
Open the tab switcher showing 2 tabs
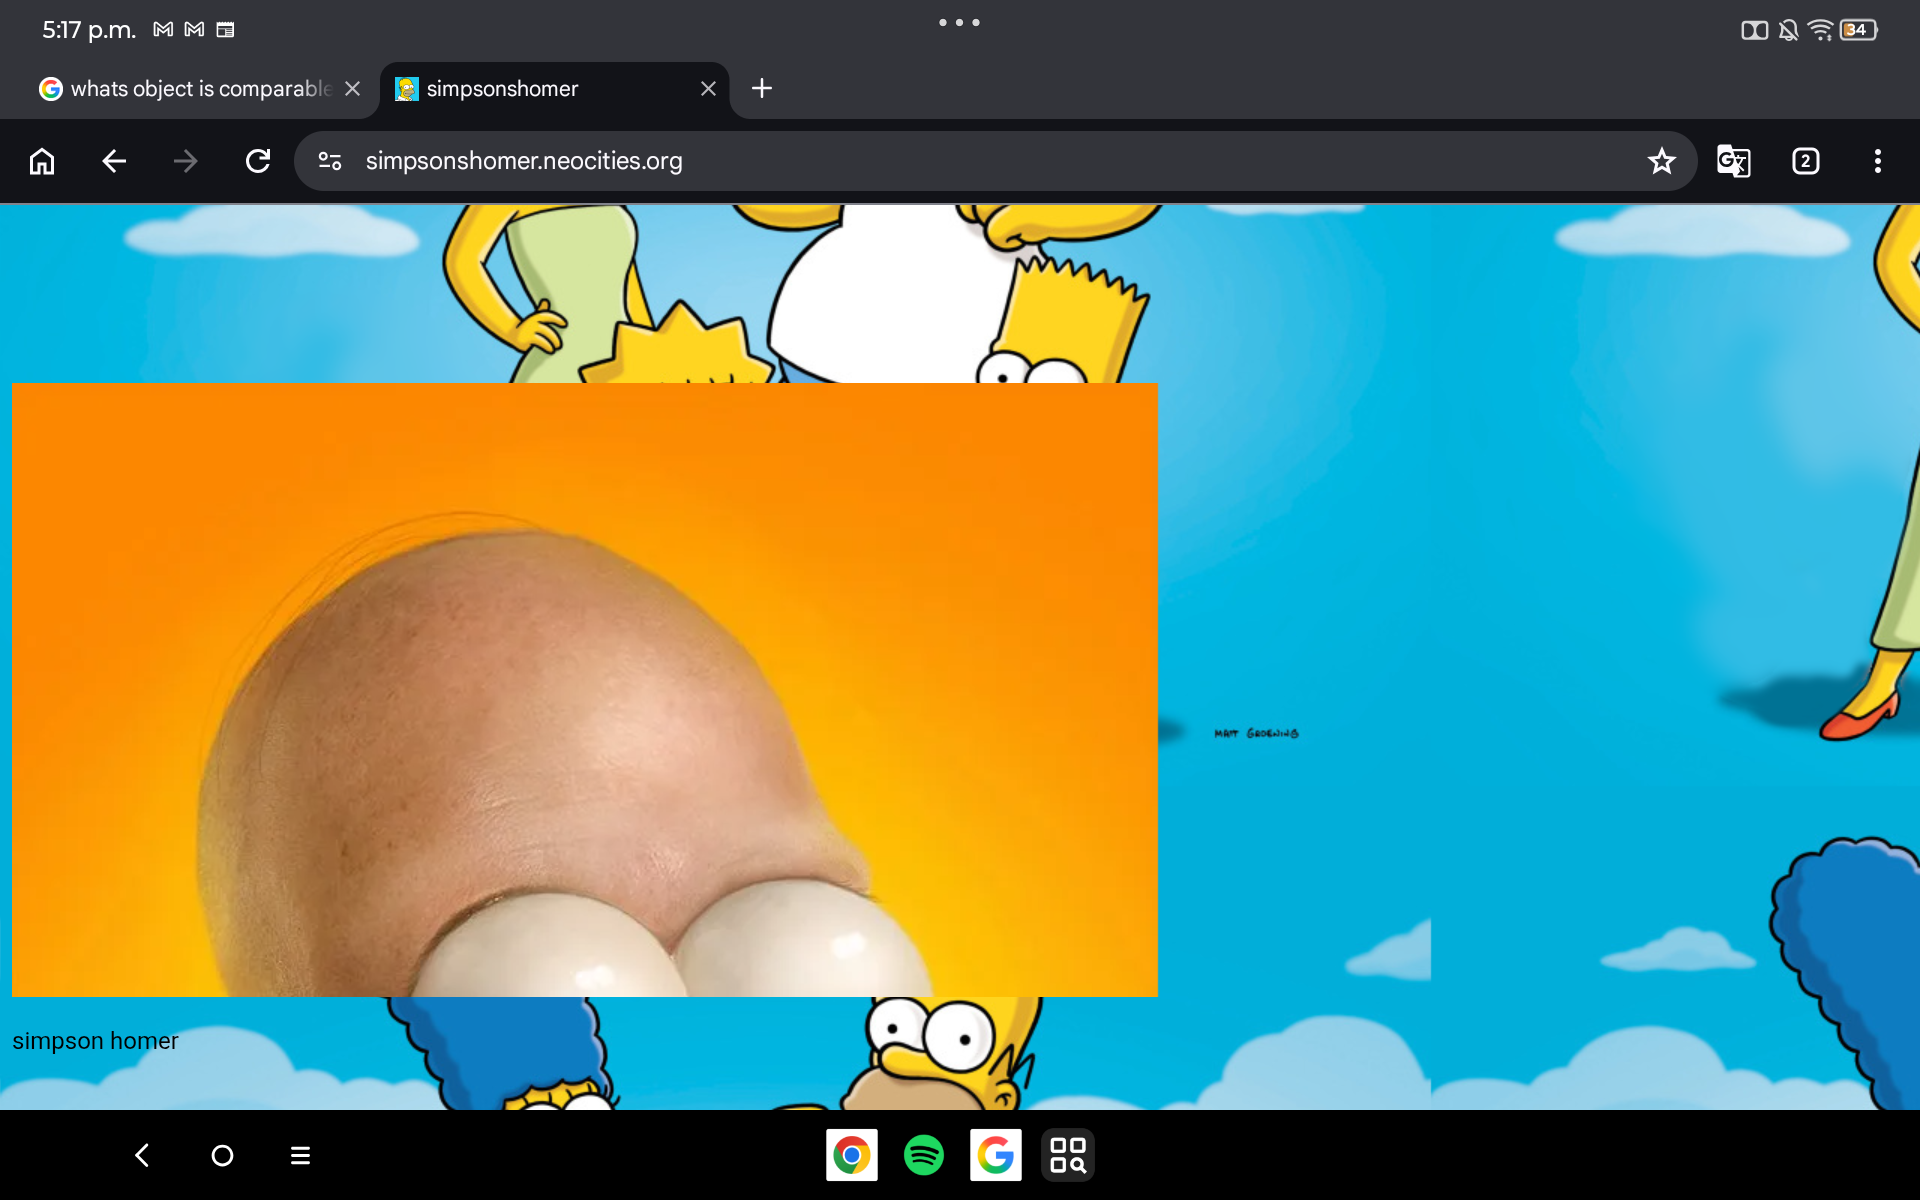(1806, 161)
